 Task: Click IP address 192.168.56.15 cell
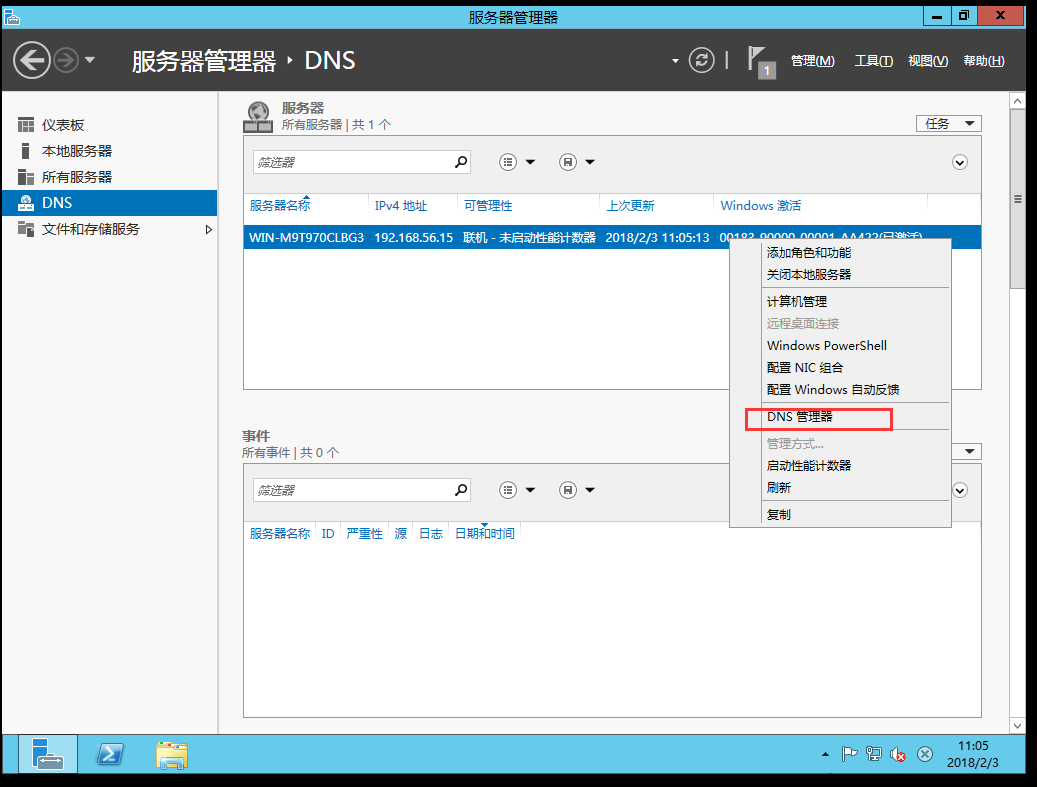point(413,237)
